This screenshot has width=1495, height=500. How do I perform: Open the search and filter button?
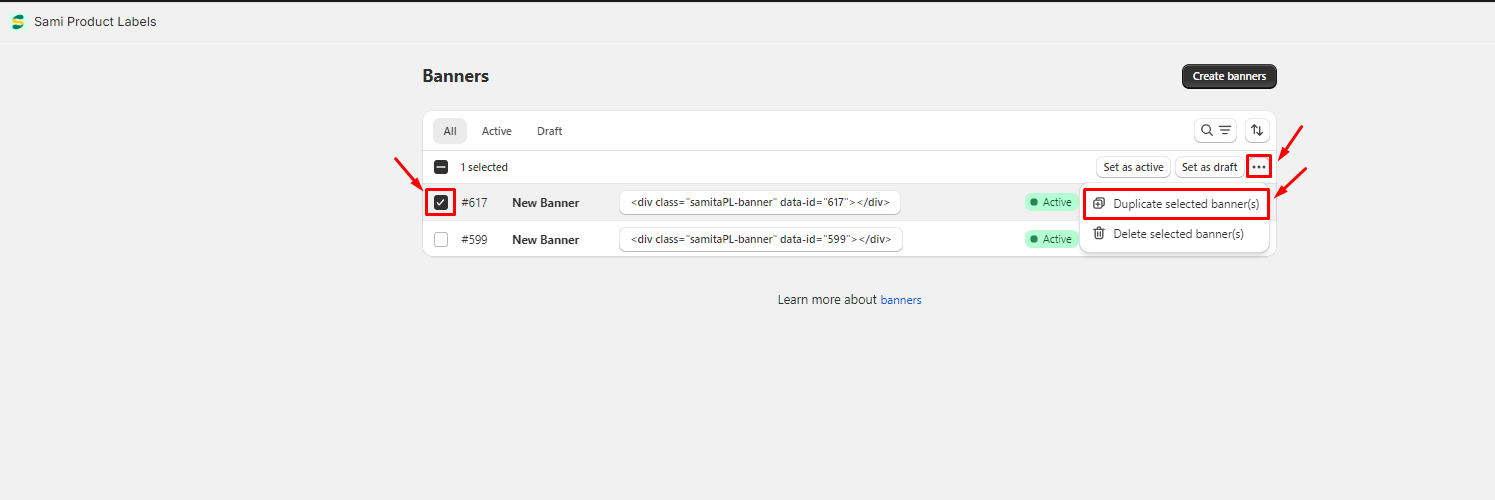pyautogui.click(x=1215, y=130)
